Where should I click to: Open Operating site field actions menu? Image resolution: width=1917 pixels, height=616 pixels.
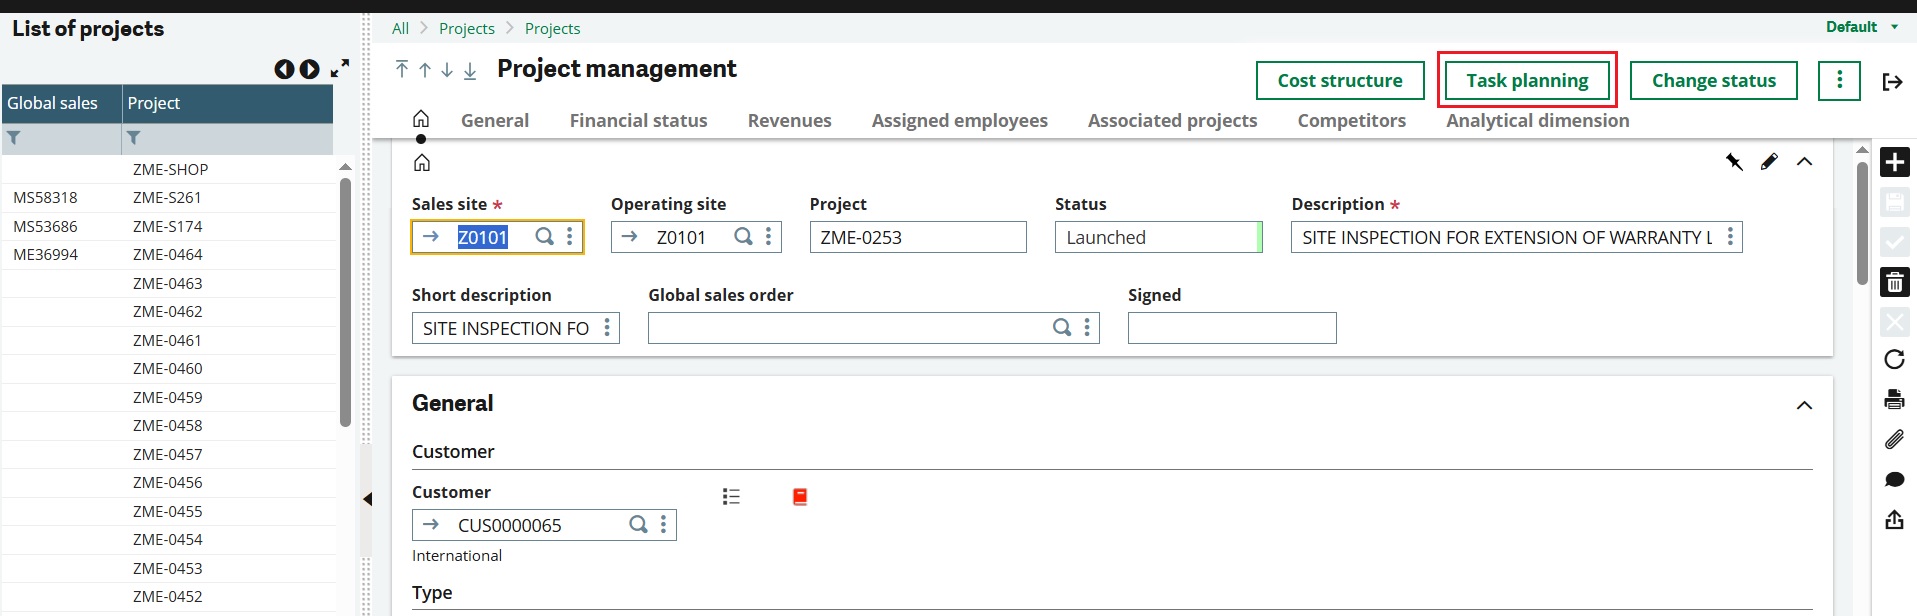tap(768, 237)
